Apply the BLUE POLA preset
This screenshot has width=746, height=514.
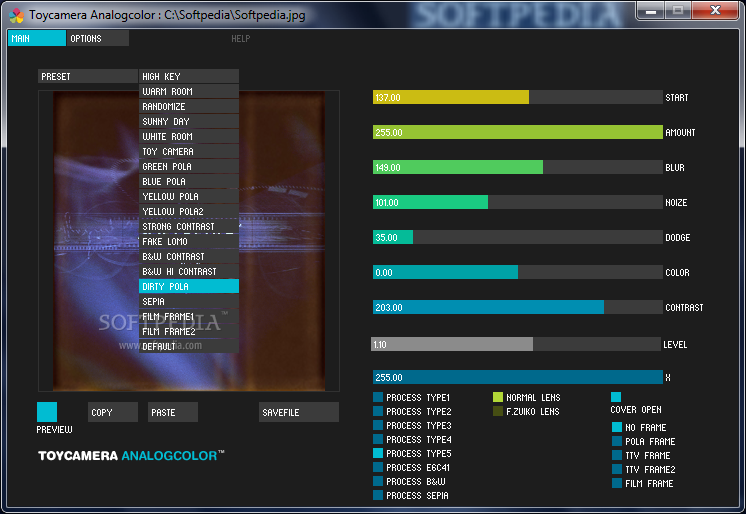tap(188, 181)
